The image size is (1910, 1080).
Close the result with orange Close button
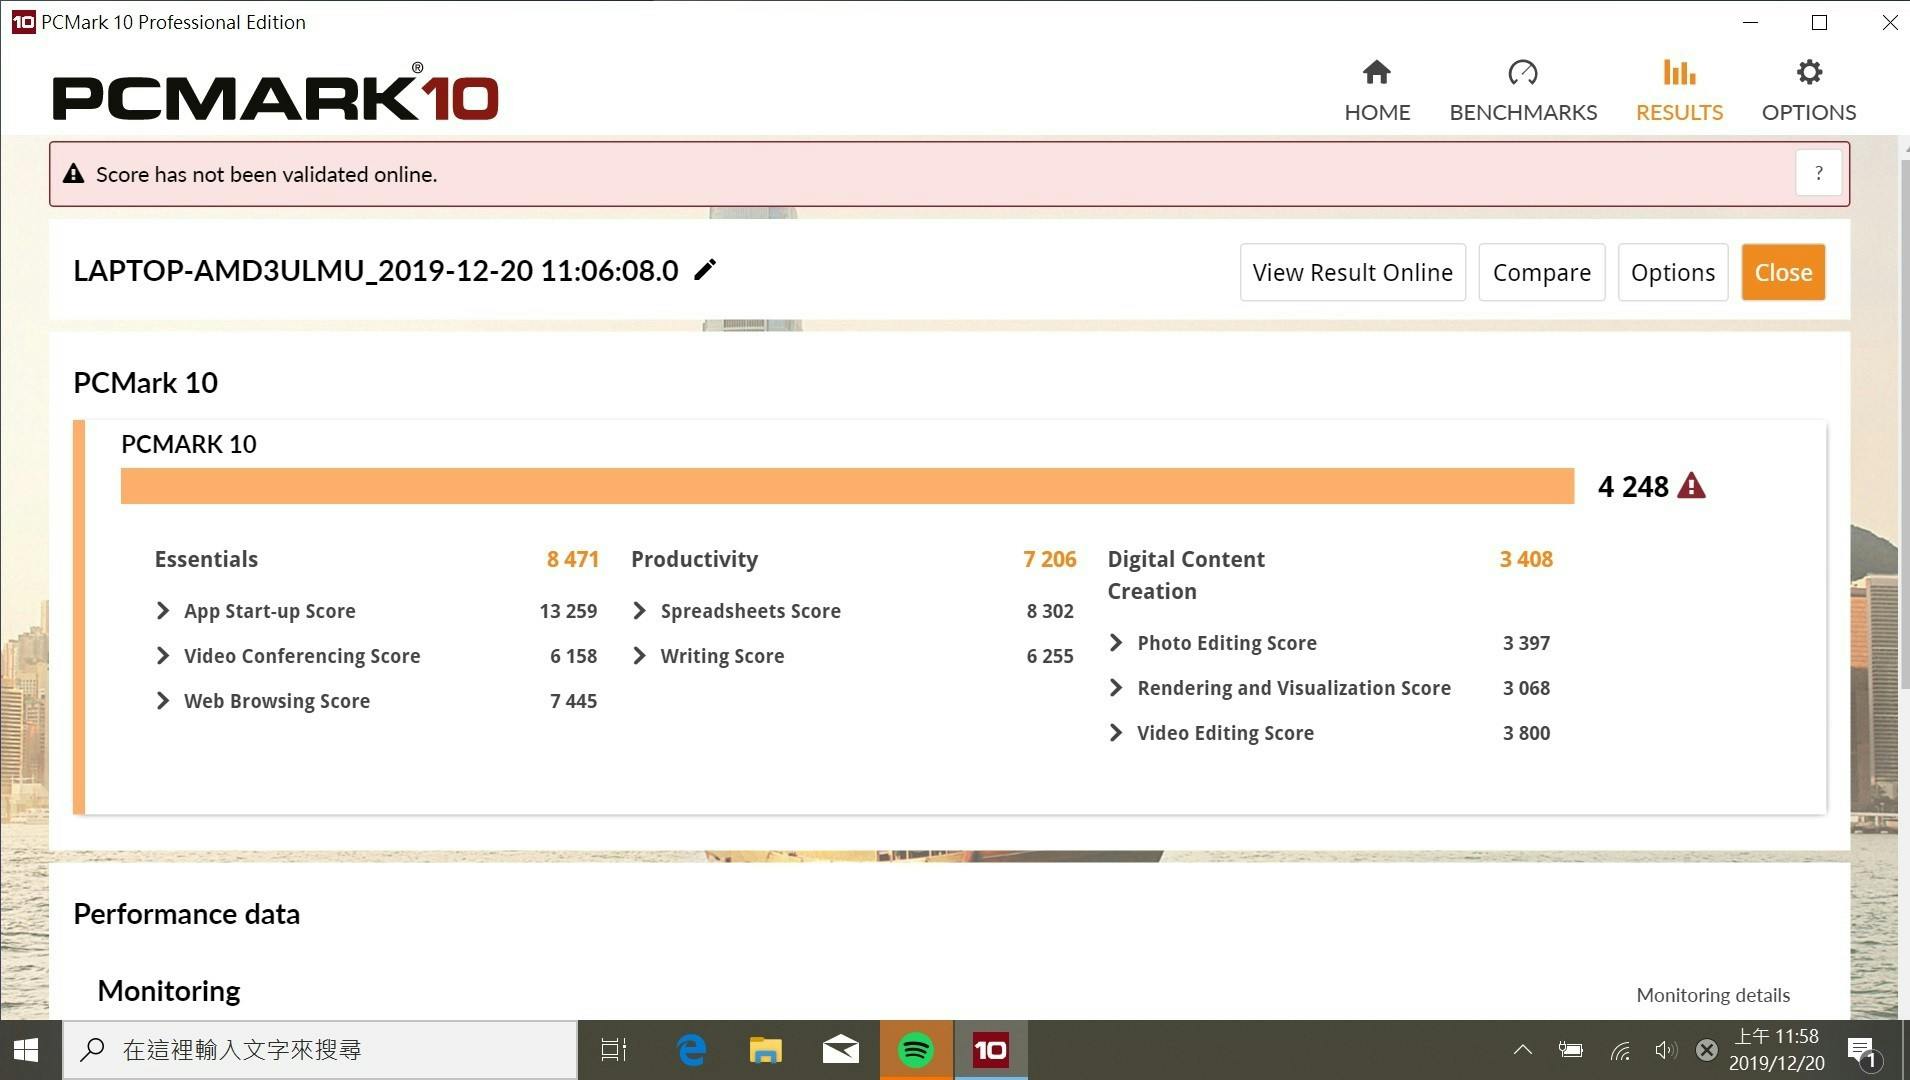coord(1783,272)
